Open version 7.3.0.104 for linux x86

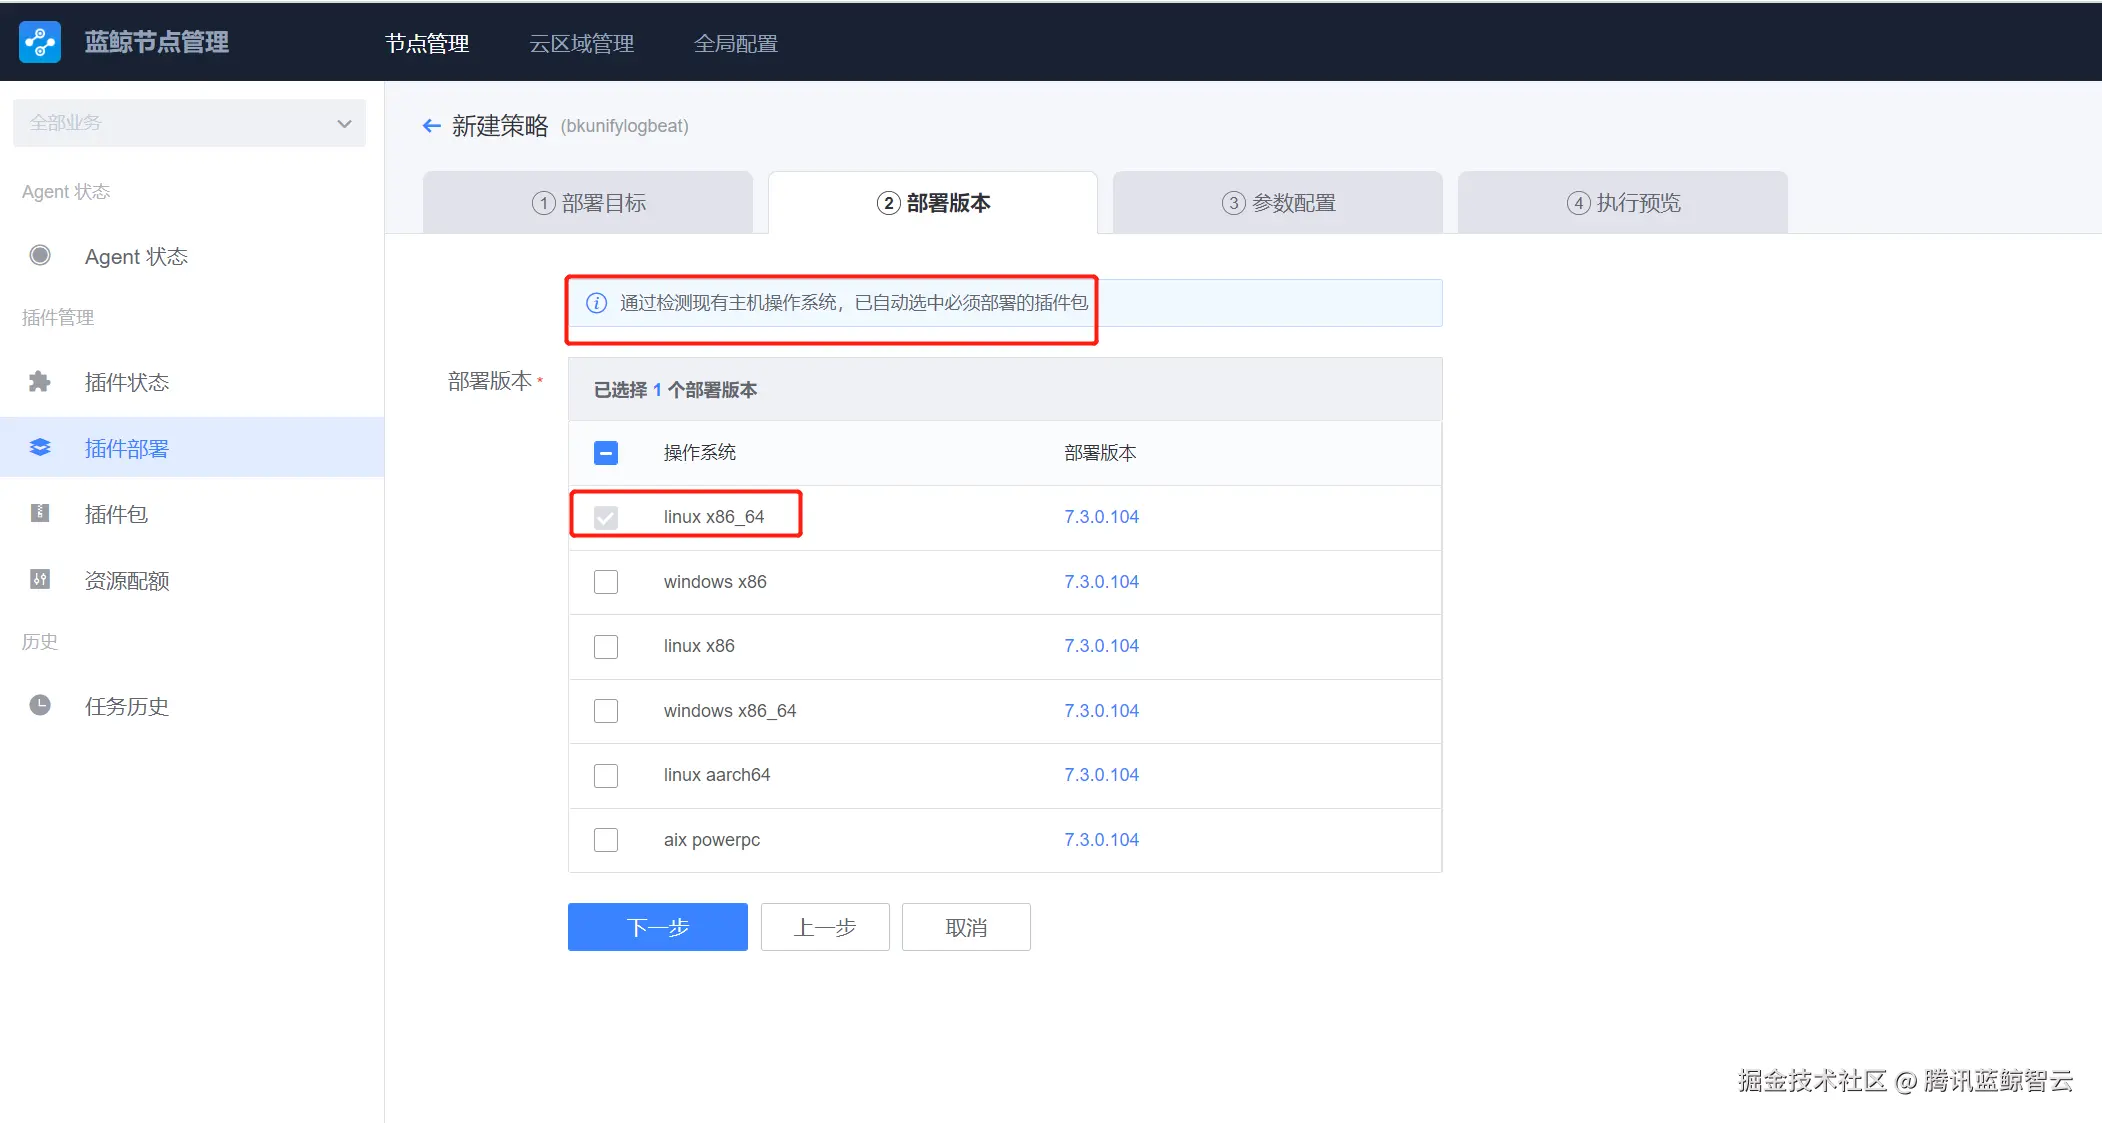click(x=1102, y=646)
